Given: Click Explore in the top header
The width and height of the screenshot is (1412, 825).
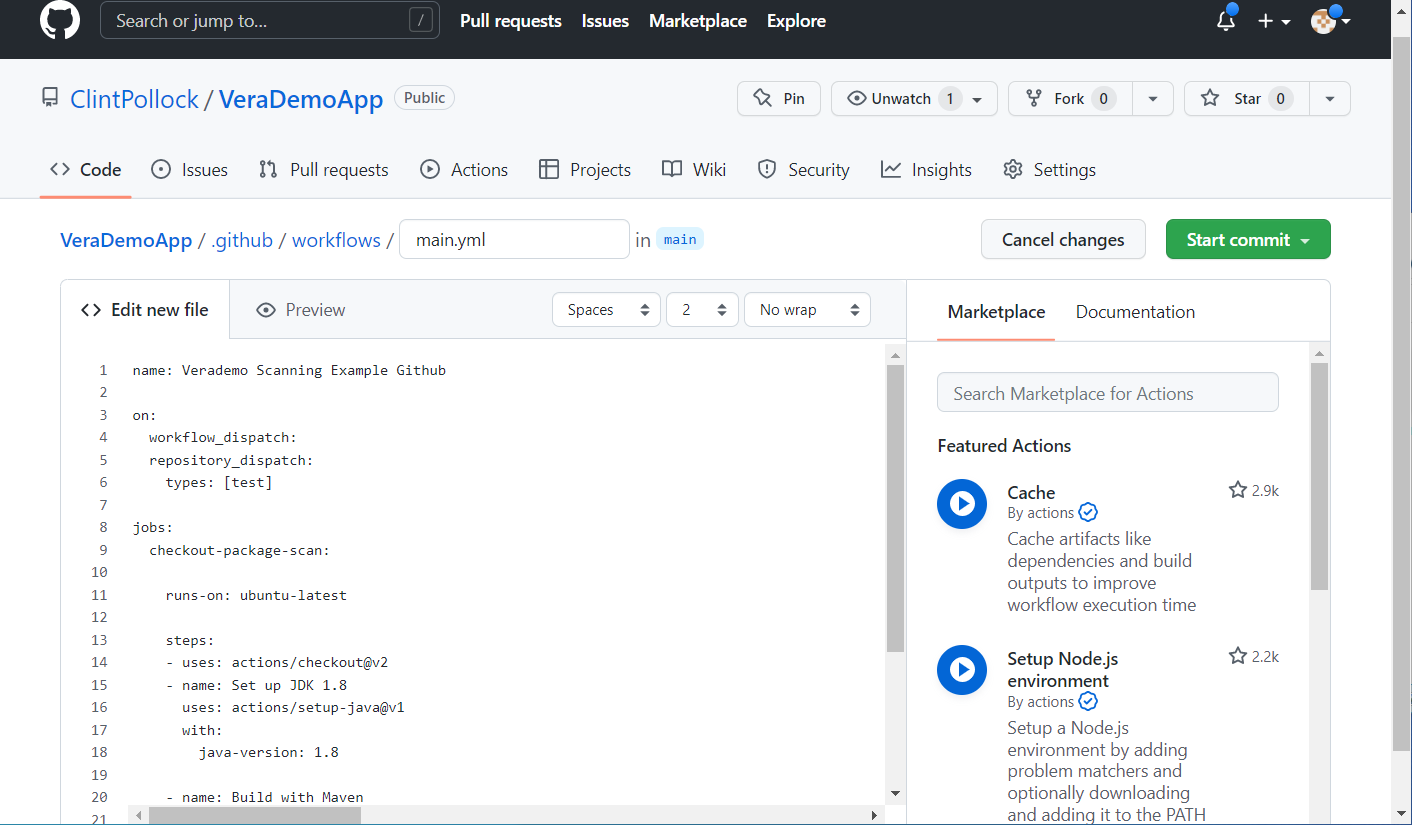Looking at the screenshot, I should (x=796, y=21).
